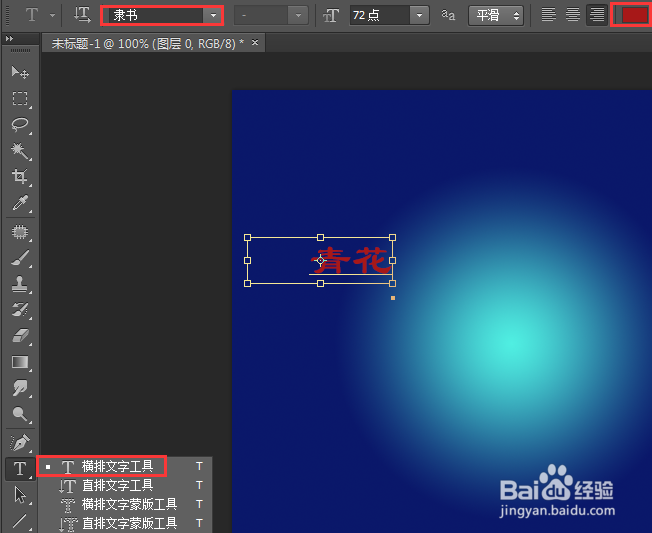Select the Eraser tool
The width and height of the screenshot is (652, 533).
pyautogui.click(x=20, y=336)
